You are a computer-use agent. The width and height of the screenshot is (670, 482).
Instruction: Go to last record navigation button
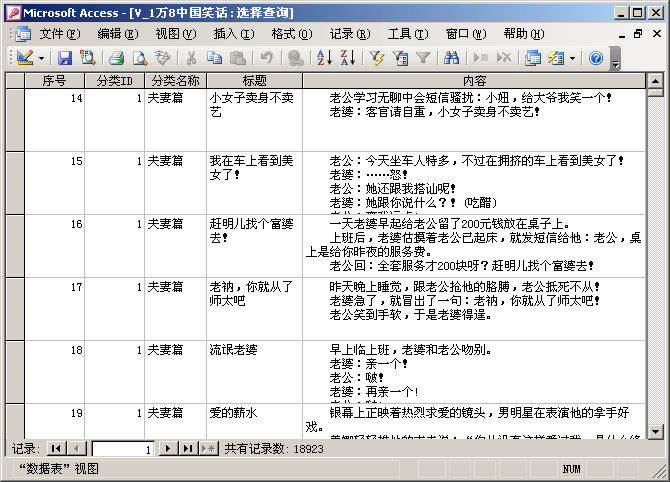[188, 449]
